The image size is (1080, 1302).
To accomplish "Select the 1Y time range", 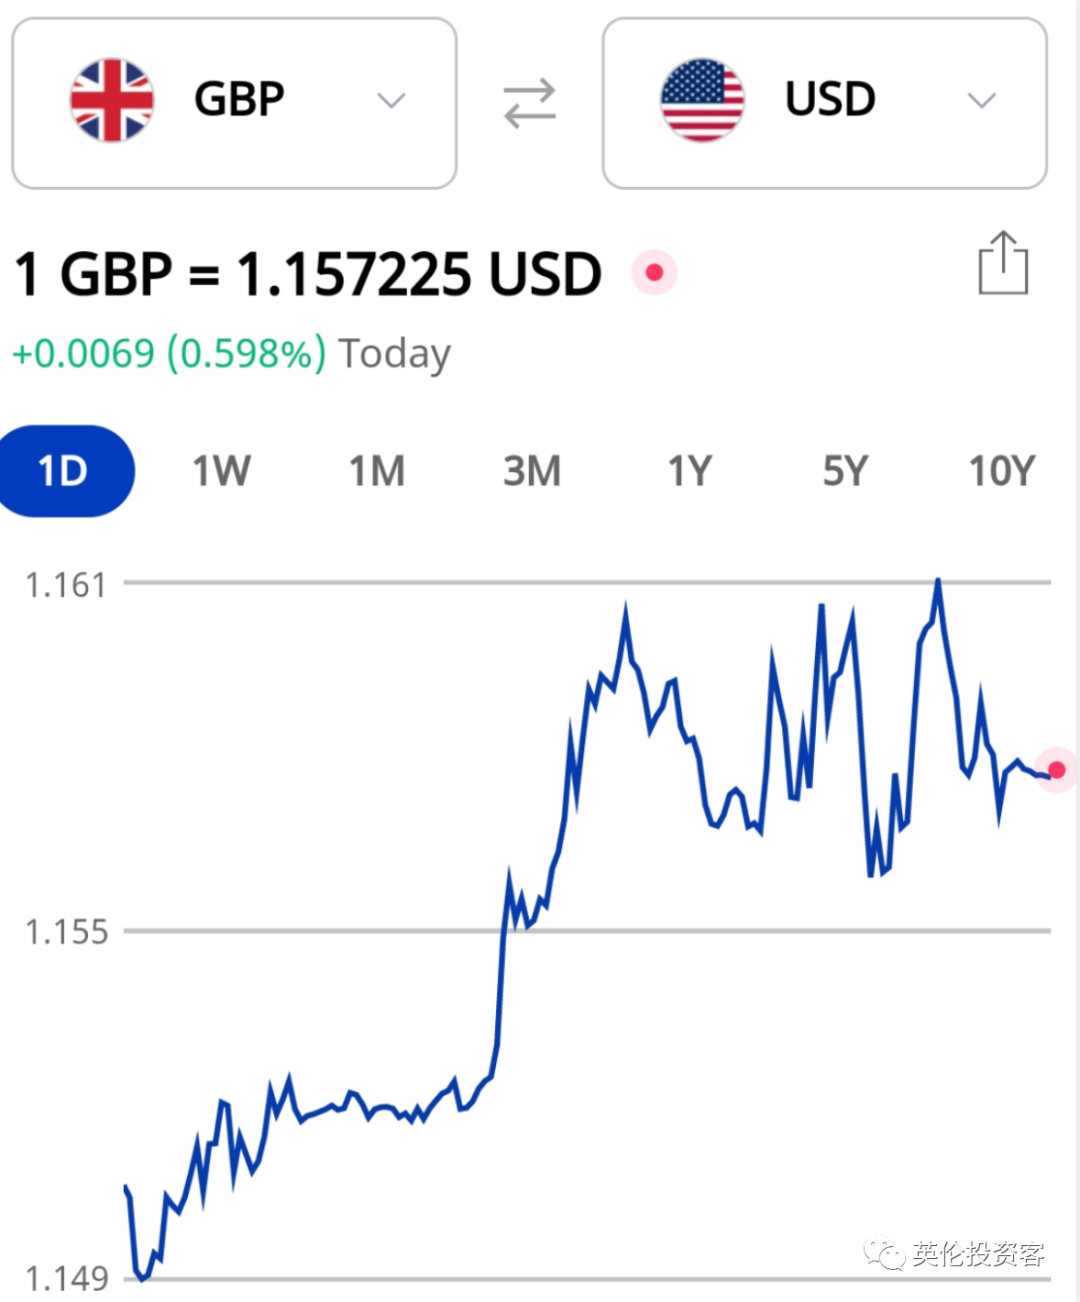I will 689,471.
